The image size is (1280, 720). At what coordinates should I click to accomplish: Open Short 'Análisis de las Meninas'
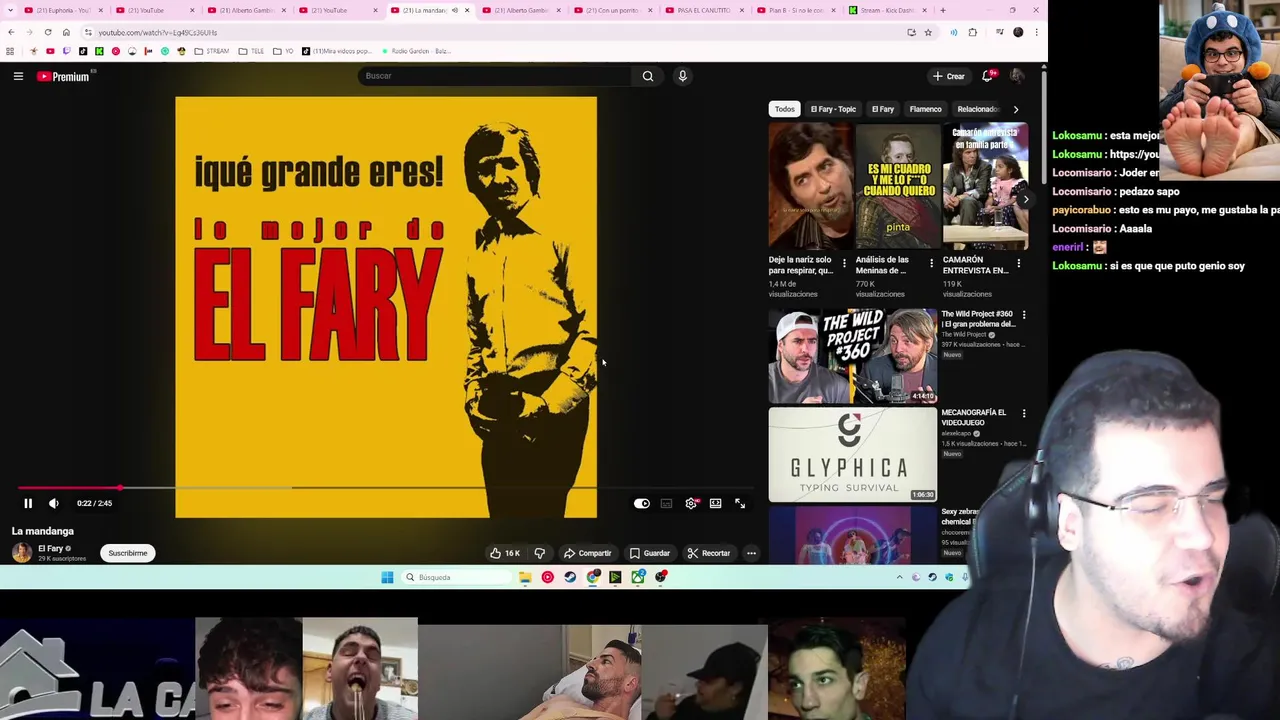click(x=898, y=186)
